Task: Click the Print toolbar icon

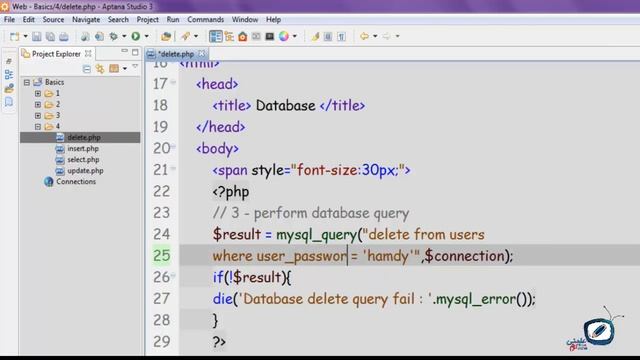Action: click(x=64, y=37)
